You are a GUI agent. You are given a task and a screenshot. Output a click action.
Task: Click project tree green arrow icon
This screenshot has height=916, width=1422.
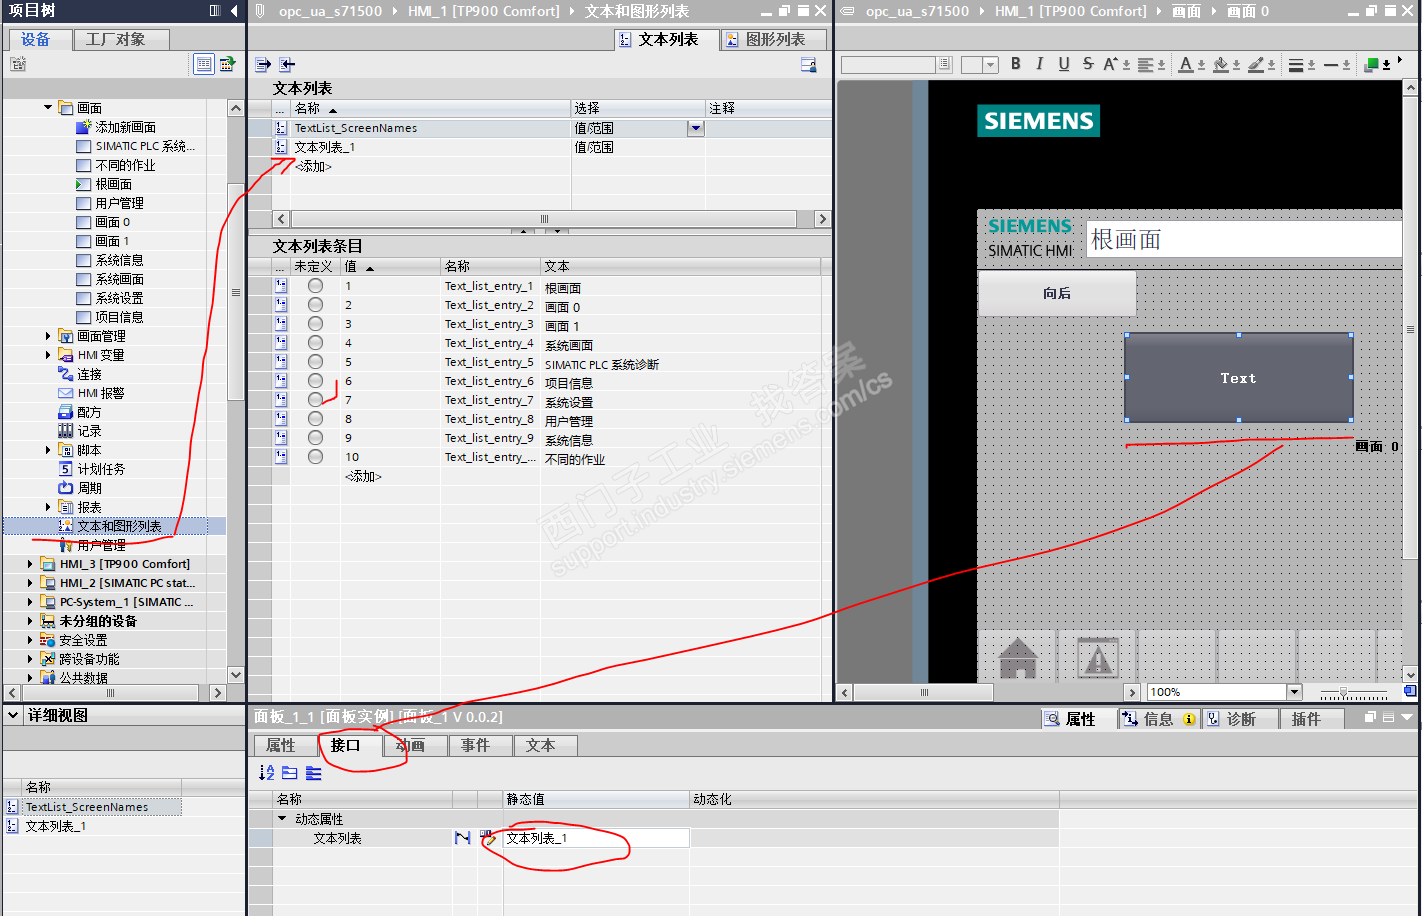(228, 64)
